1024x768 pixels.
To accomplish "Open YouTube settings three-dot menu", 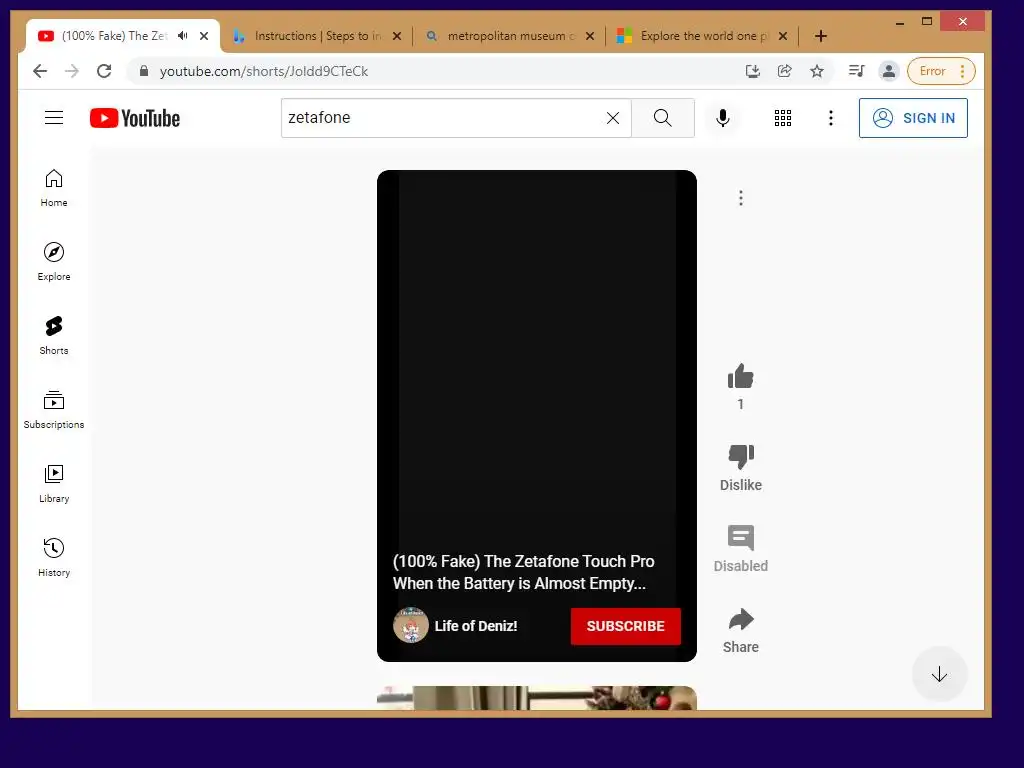I will click(831, 118).
